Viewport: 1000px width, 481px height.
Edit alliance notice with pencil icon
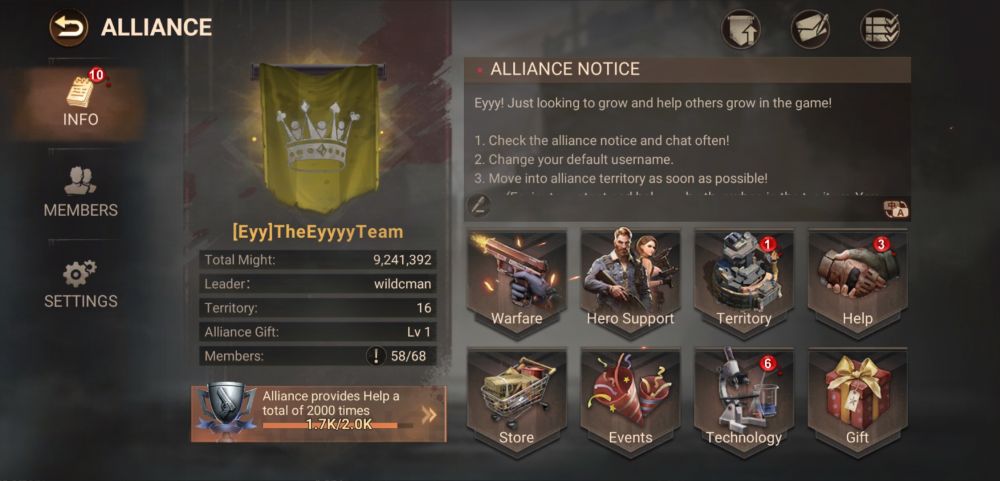click(x=479, y=205)
